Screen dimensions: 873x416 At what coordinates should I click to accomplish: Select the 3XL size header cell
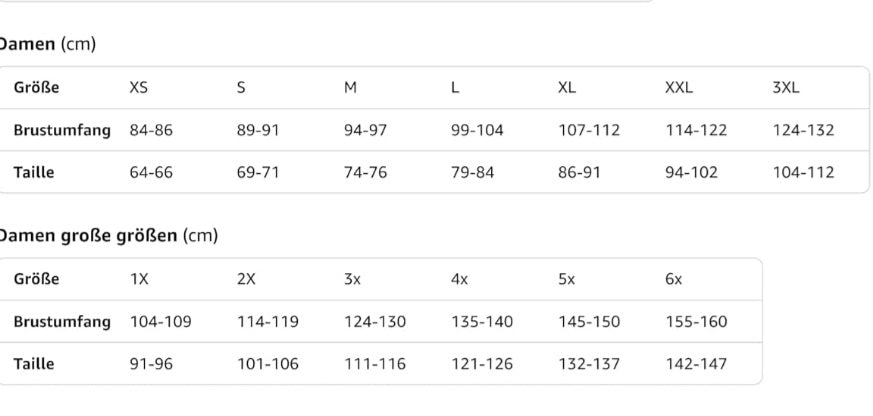point(786,88)
